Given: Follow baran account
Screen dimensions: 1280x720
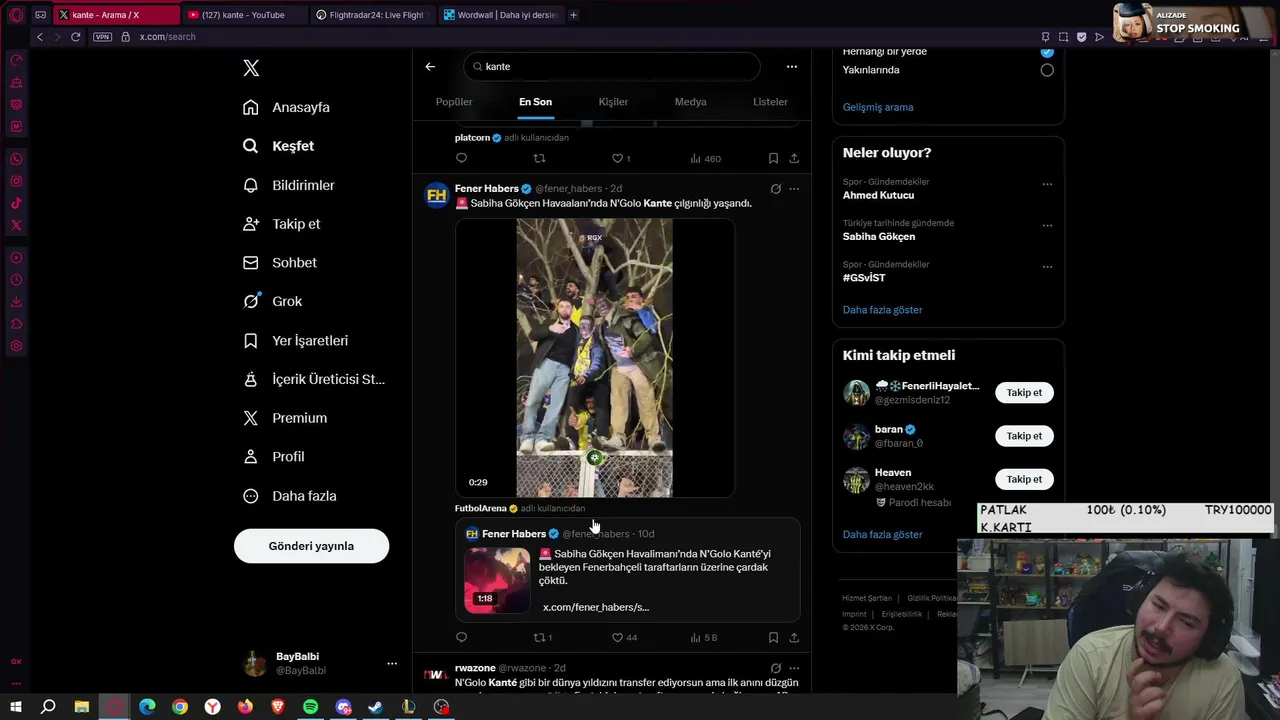Looking at the screenshot, I should pos(1024,436).
